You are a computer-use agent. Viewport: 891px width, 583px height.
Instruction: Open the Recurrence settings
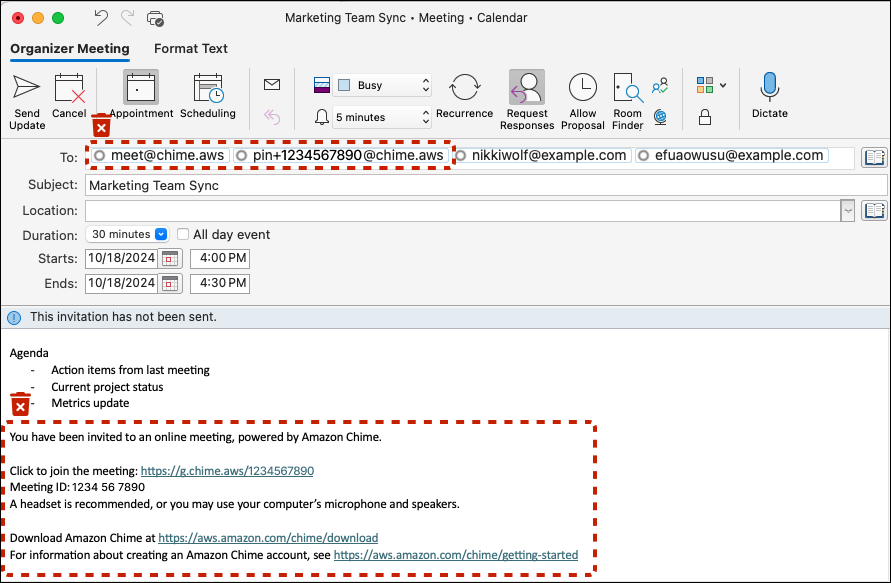click(464, 90)
